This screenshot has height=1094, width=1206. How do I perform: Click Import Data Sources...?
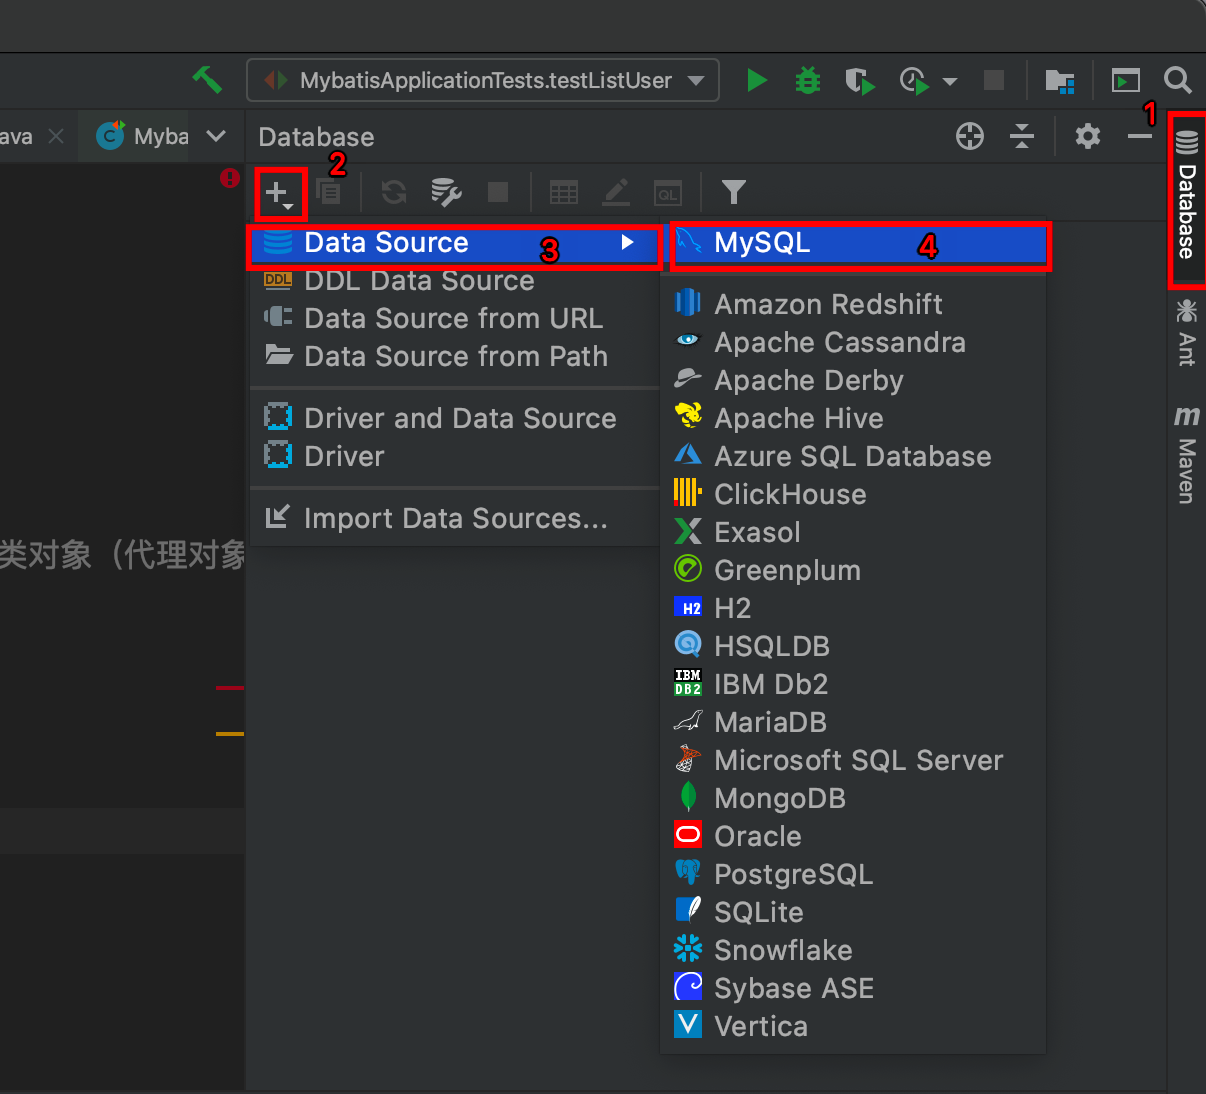[x=455, y=519]
